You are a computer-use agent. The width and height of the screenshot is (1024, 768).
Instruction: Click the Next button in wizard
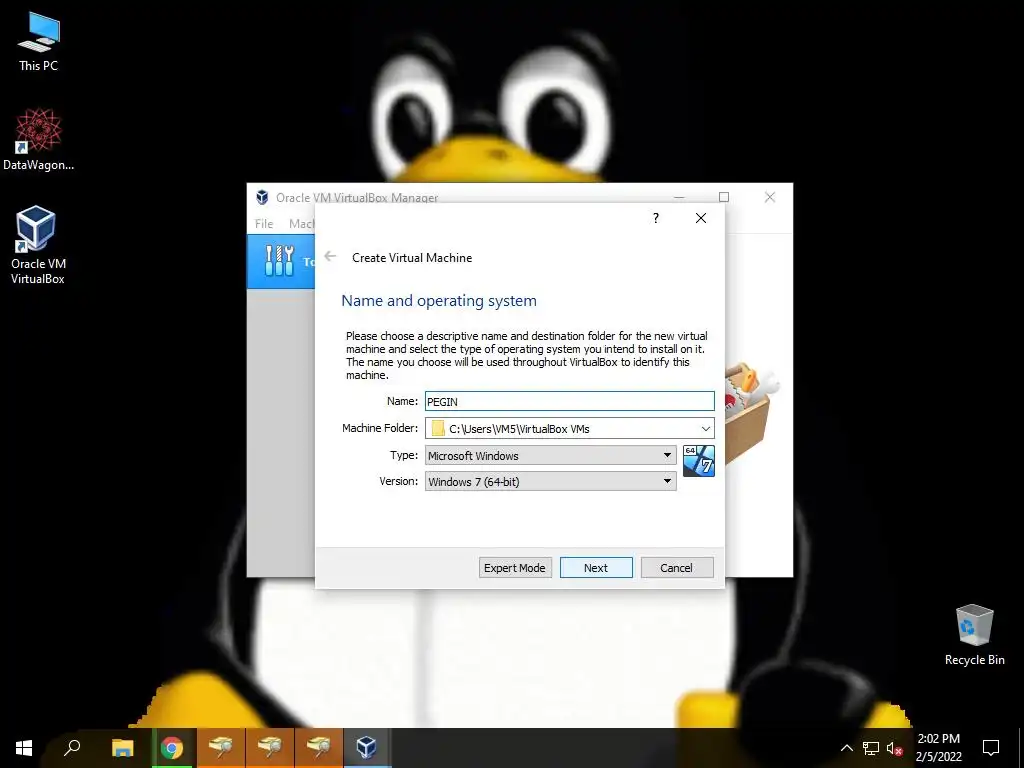(596, 568)
